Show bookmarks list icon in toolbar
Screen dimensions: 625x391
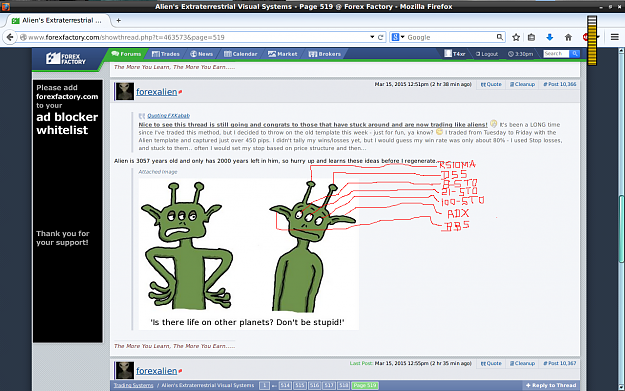click(531, 37)
